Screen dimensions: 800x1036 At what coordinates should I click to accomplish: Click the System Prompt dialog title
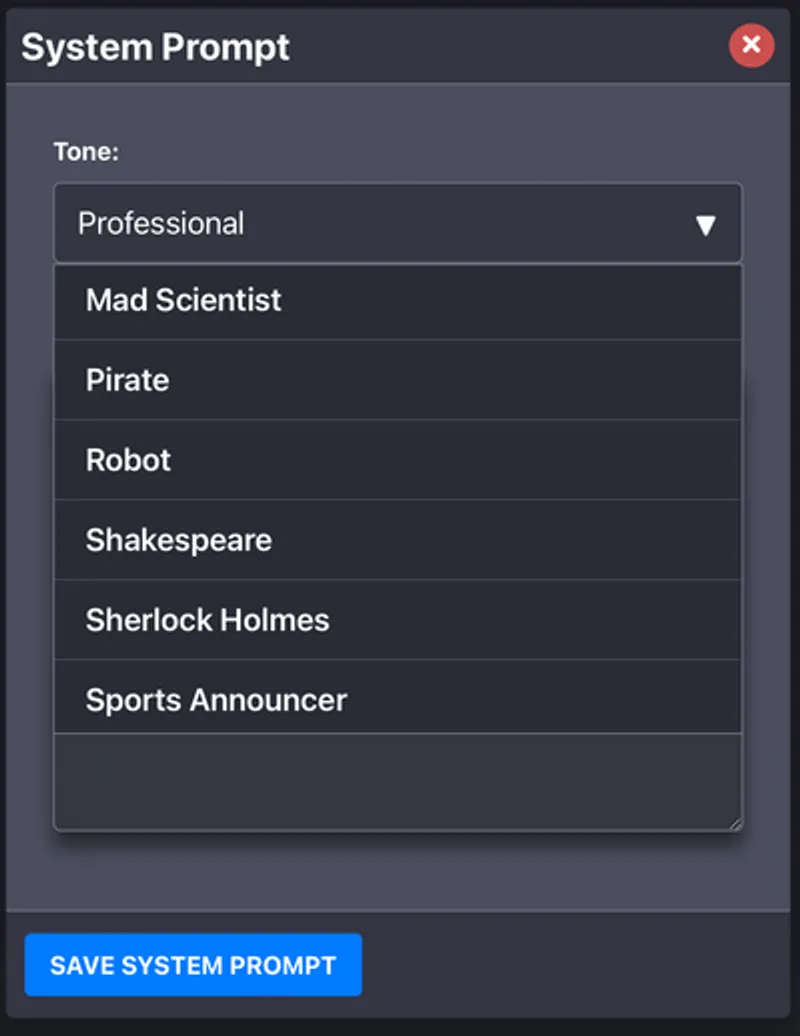click(x=156, y=47)
